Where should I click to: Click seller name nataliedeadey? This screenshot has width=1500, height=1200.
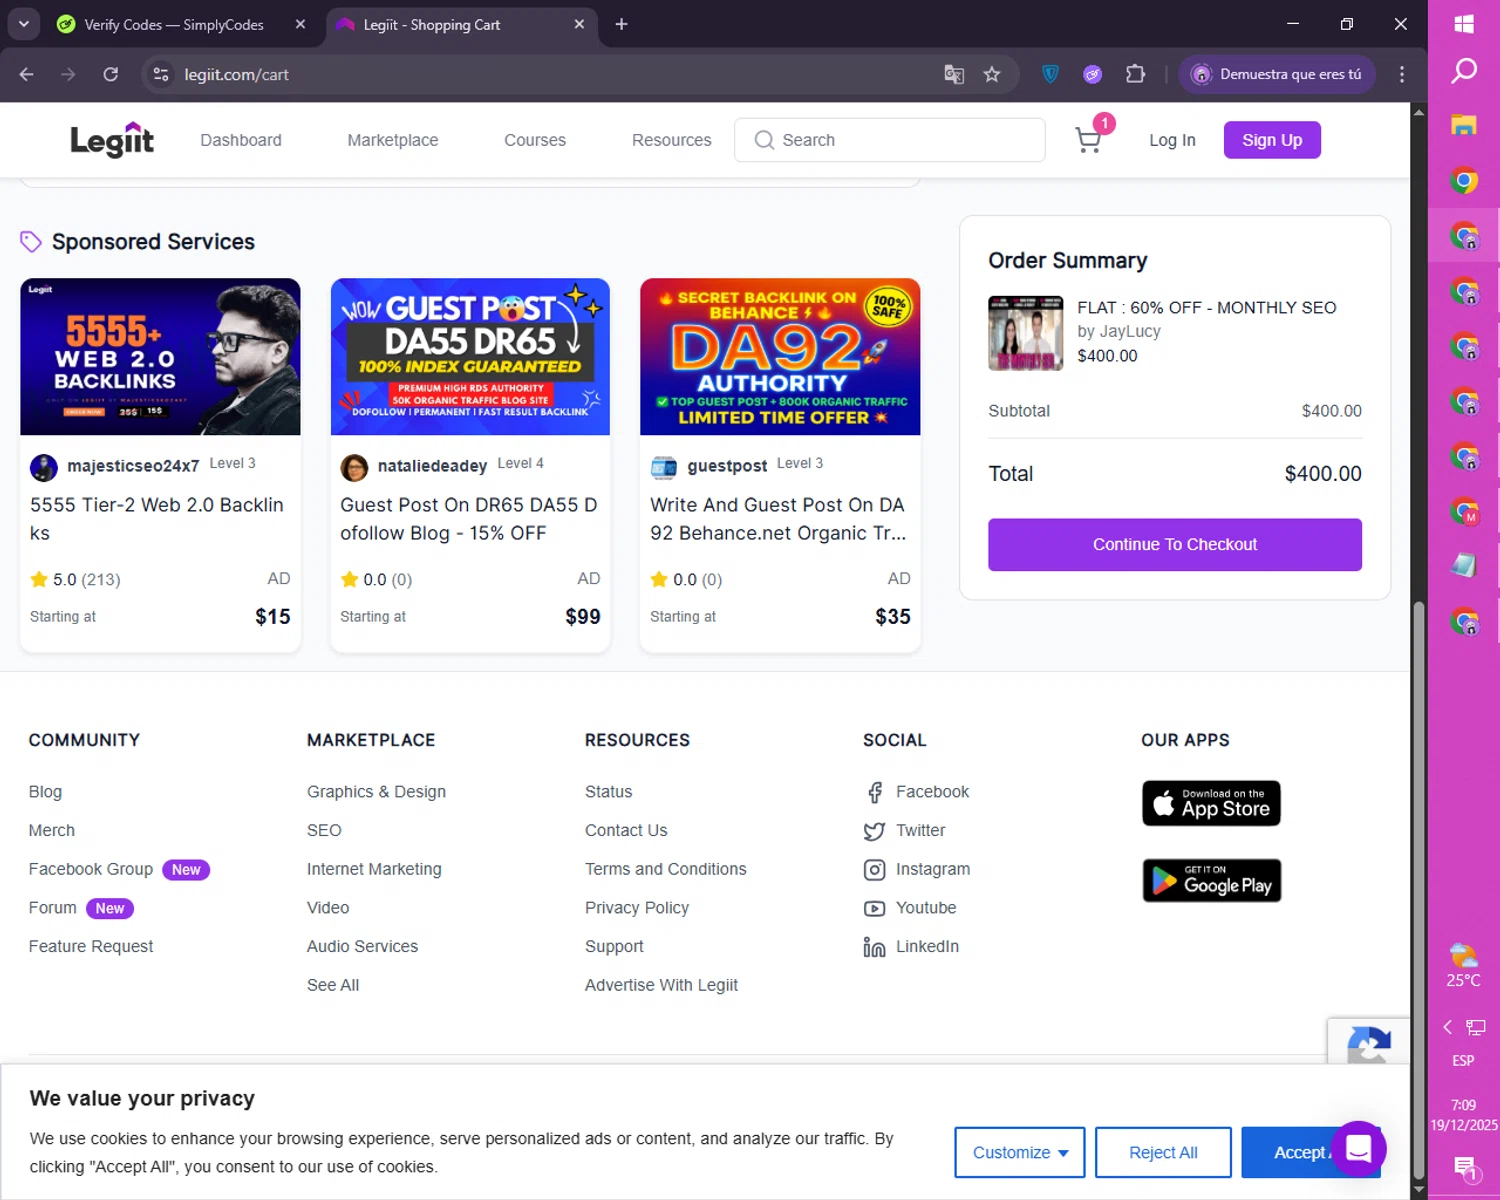pos(432,466)
